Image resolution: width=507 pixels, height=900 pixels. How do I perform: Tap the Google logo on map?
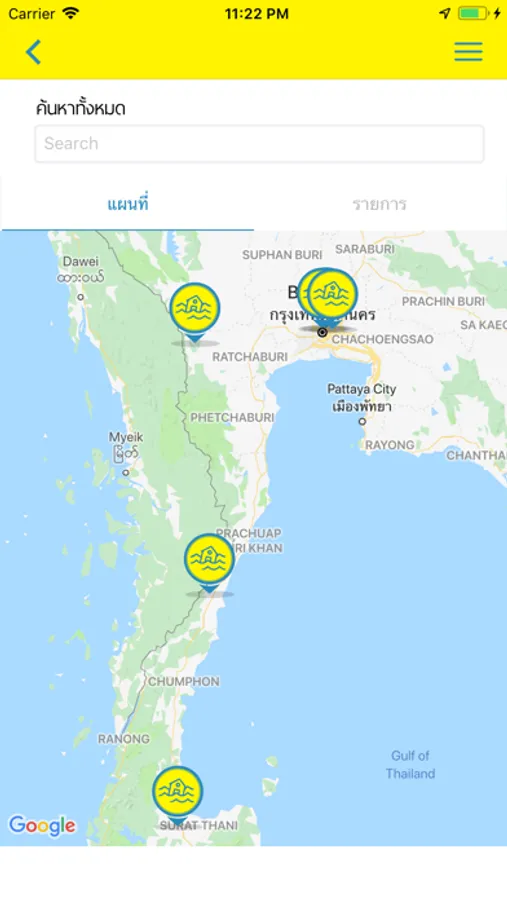point(42,826)
